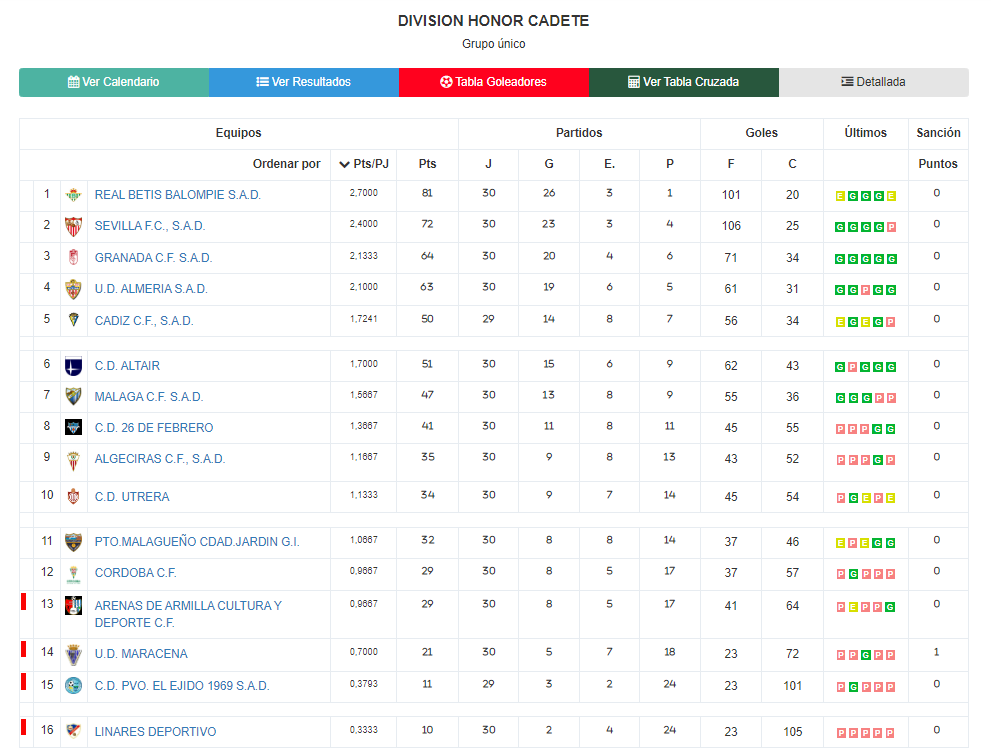Image resolution: width=991 pixels, height=752 pixels.
Task: Click the first result badge in the Real Betis row
Action: 840,196
